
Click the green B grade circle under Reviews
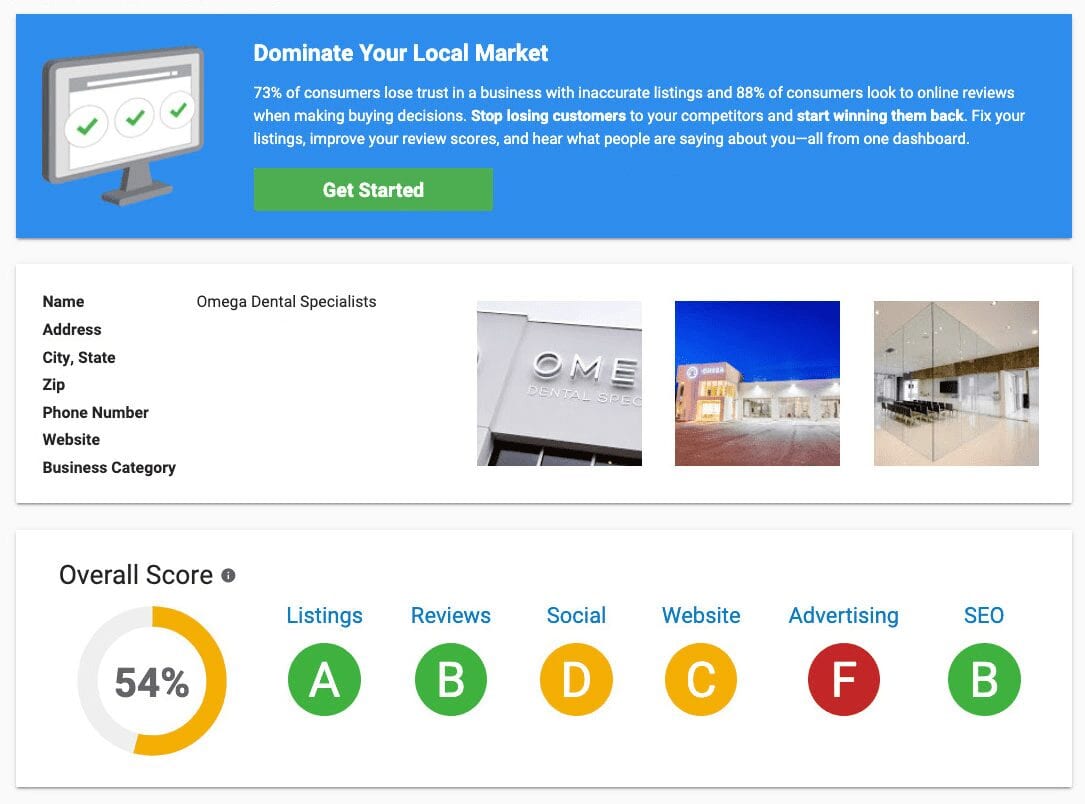(450, 679)
